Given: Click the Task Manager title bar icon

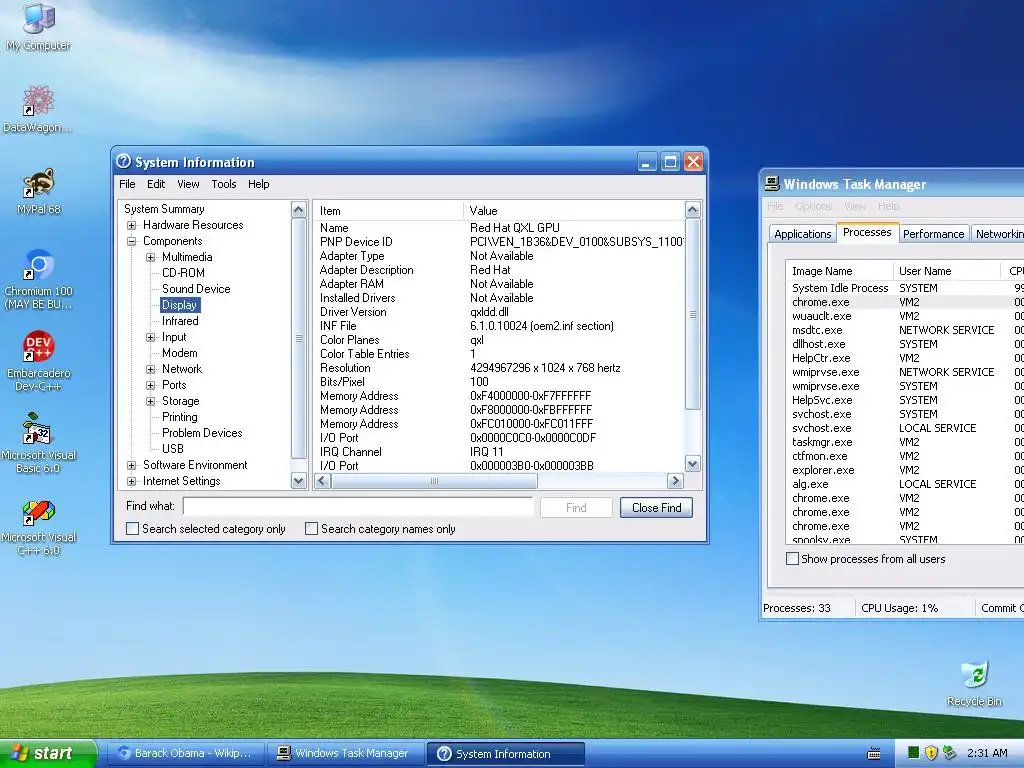Looking at the screenshot, I should 772,184.
